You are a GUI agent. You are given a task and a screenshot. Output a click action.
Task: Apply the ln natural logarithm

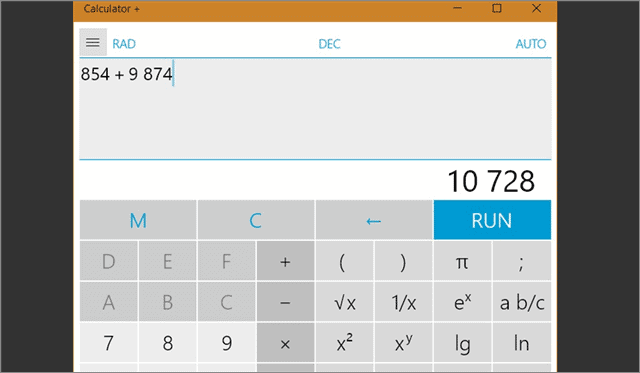click(522, 343)
